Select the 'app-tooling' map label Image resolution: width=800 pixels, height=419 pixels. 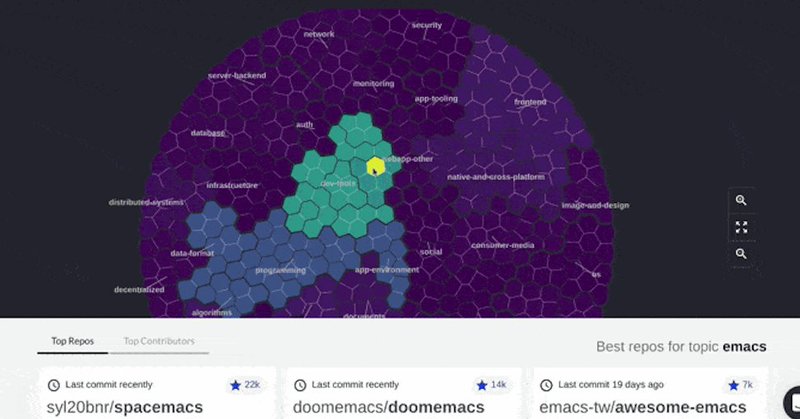[x=436, y=98]
